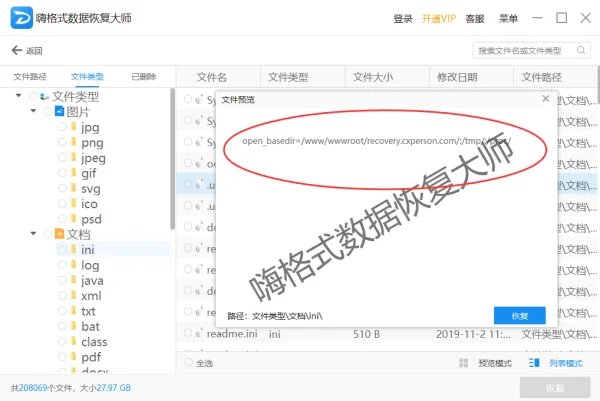Click the file search input field
This screenshot has height=401, width=600.
coord(532,50)
